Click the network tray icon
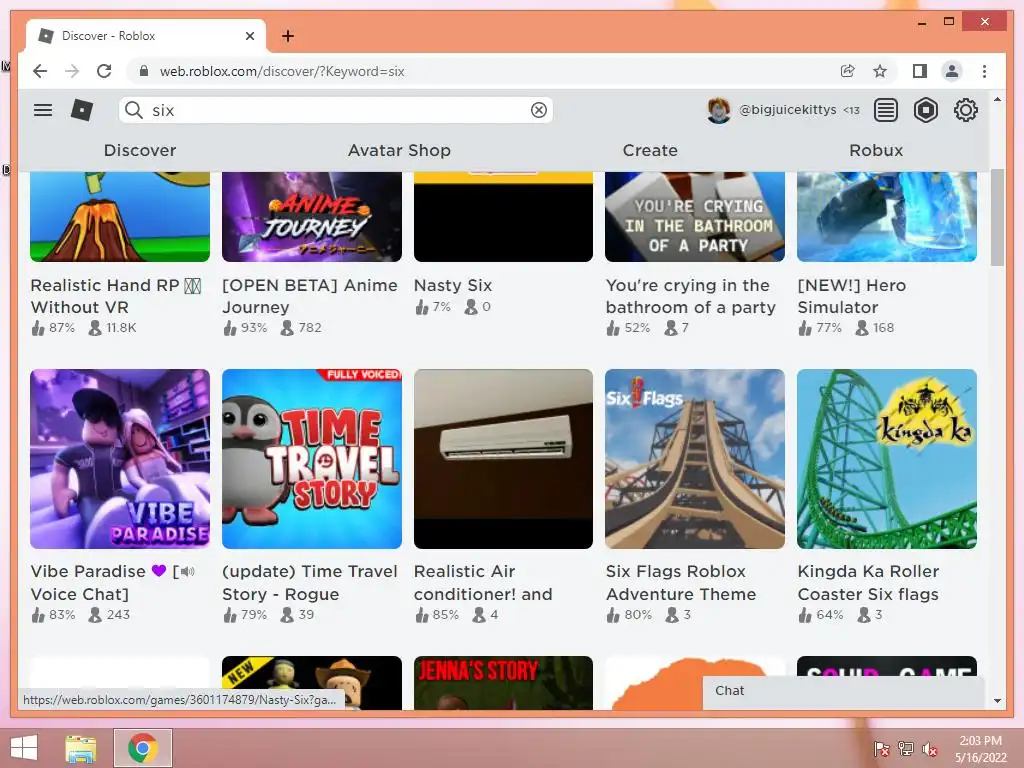Screen dimensions: 1024x768 click(x=905, y=749)
